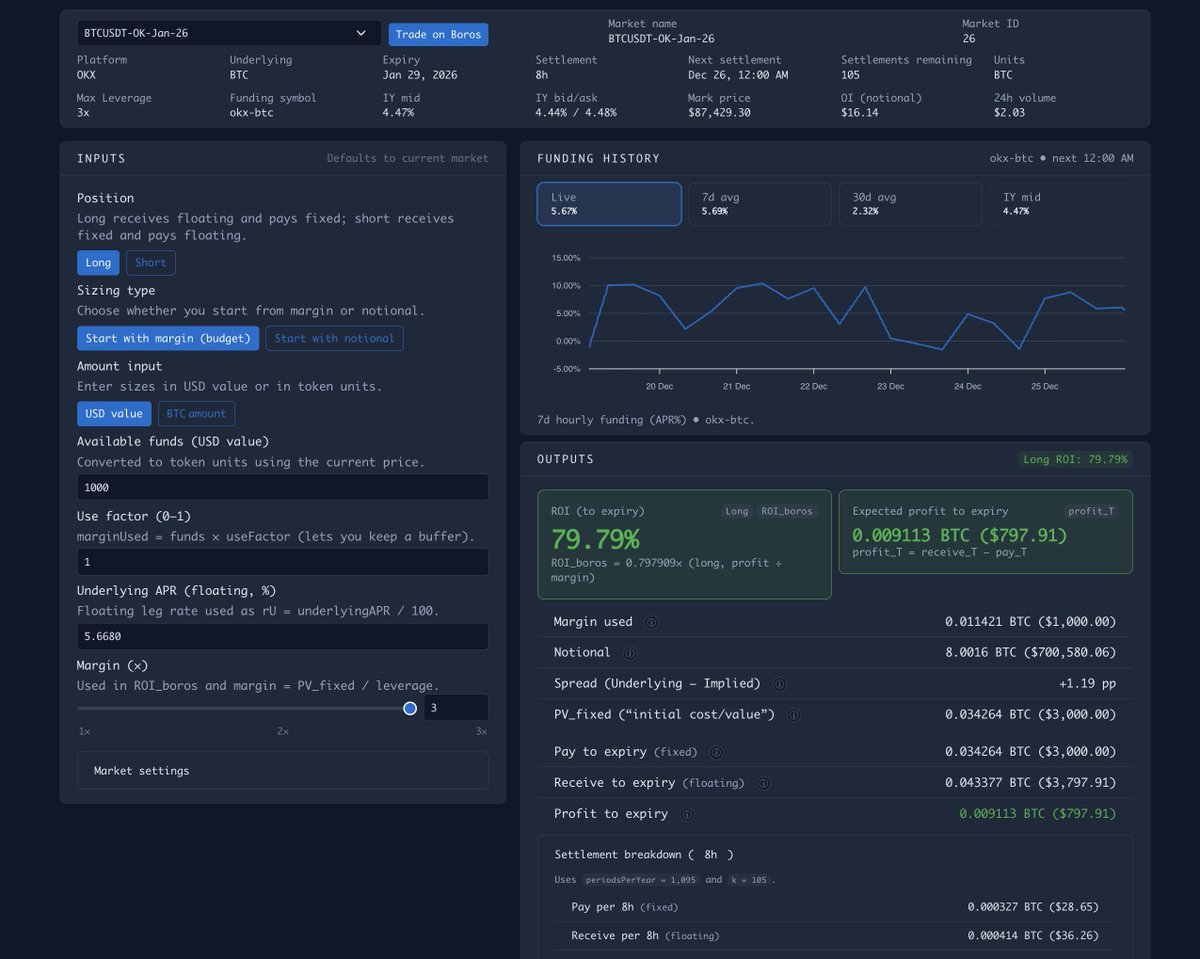
Task: Click the Receive per 8h value $36.26
Action: [1033, 936]
